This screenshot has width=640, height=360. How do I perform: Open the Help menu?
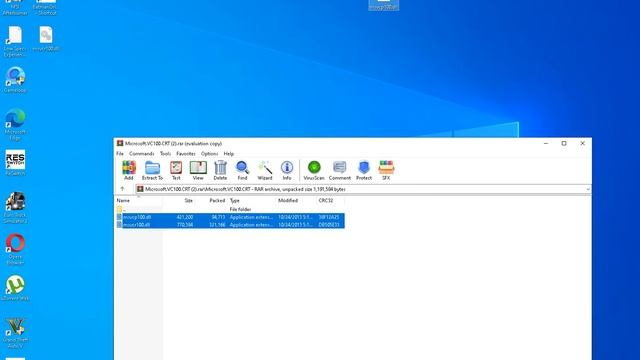tap(229, 154)
